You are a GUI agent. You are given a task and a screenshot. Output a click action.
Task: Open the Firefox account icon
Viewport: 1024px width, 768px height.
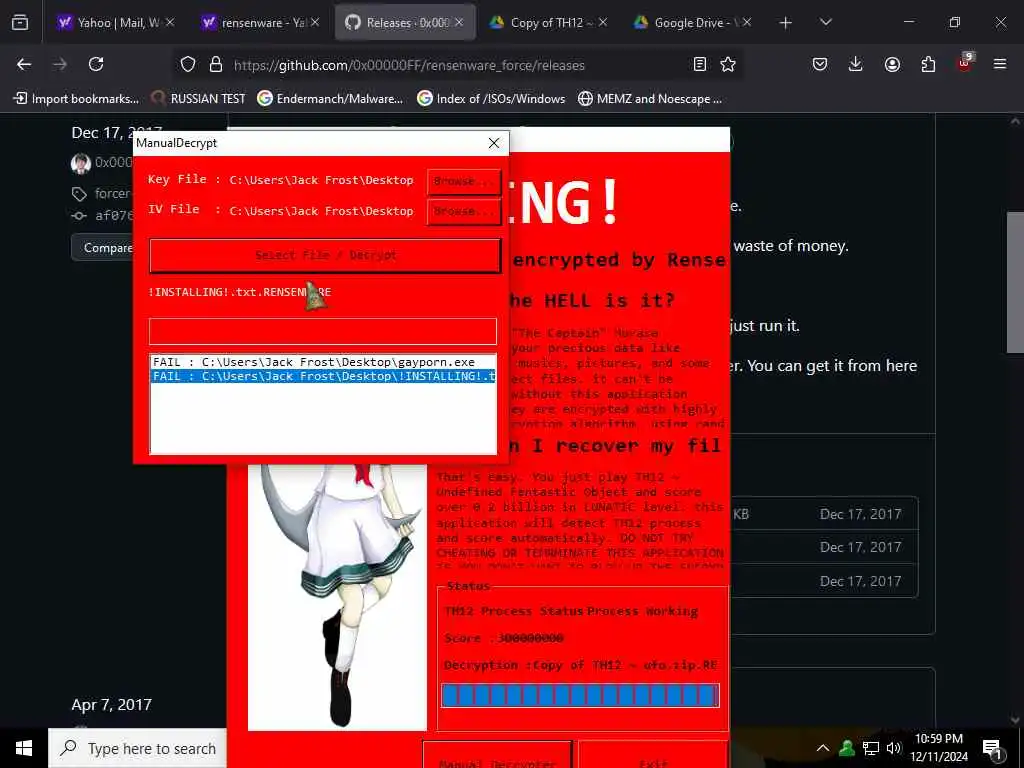[x=892, y=64]
